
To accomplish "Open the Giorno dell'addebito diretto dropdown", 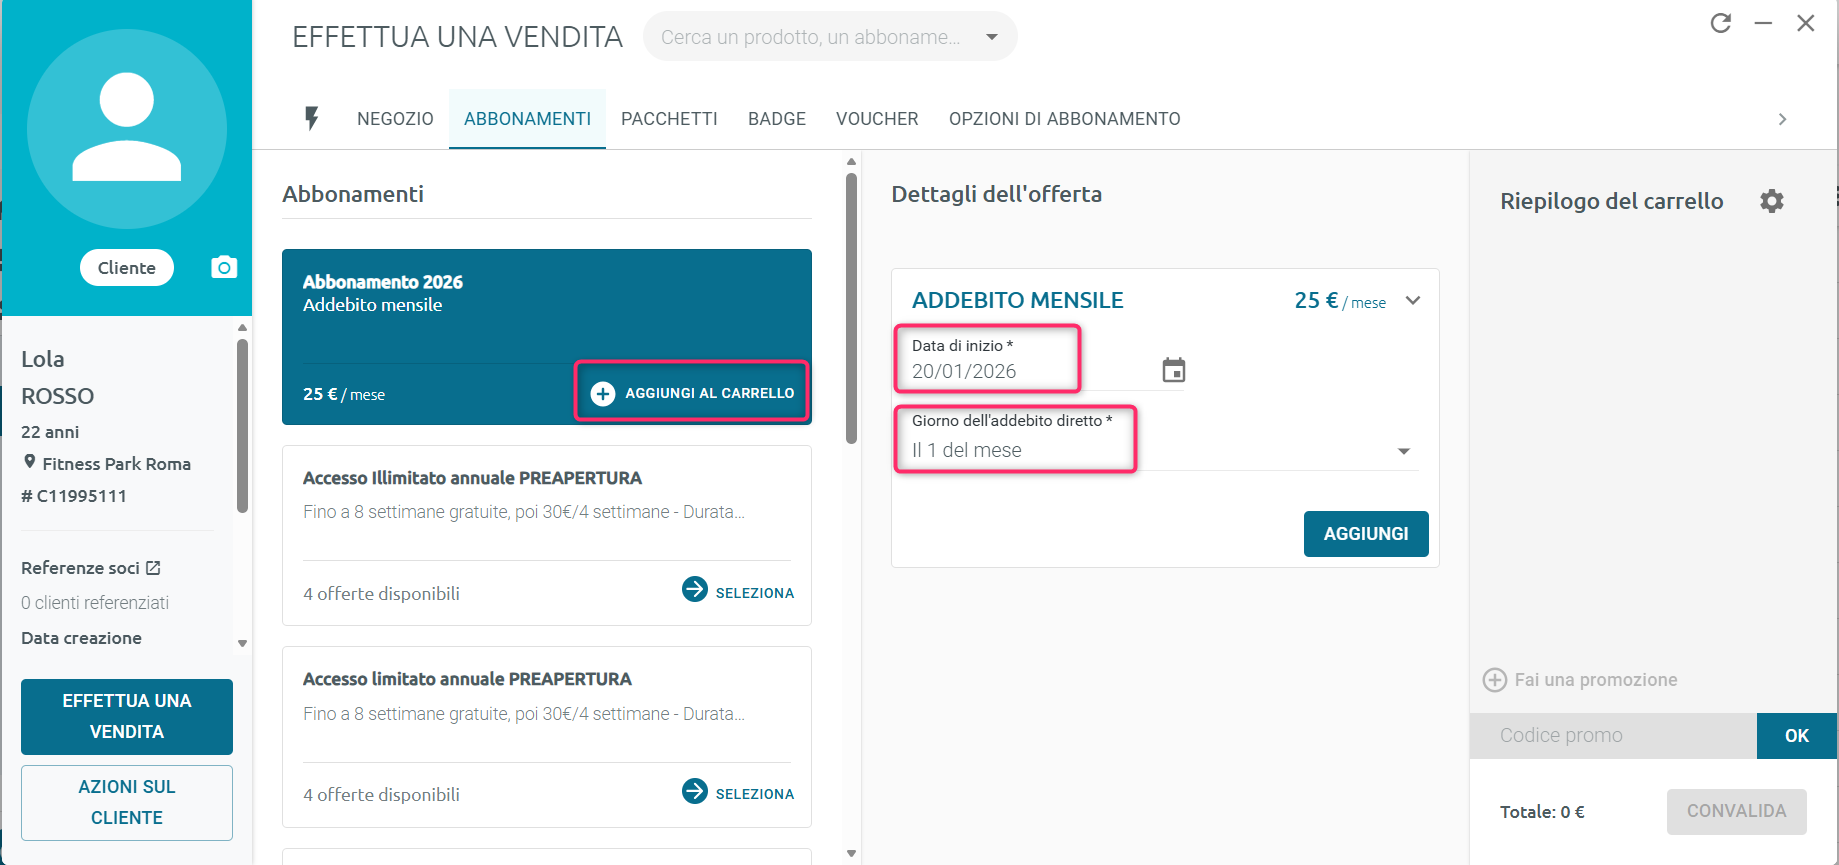I will (1404, 451).
